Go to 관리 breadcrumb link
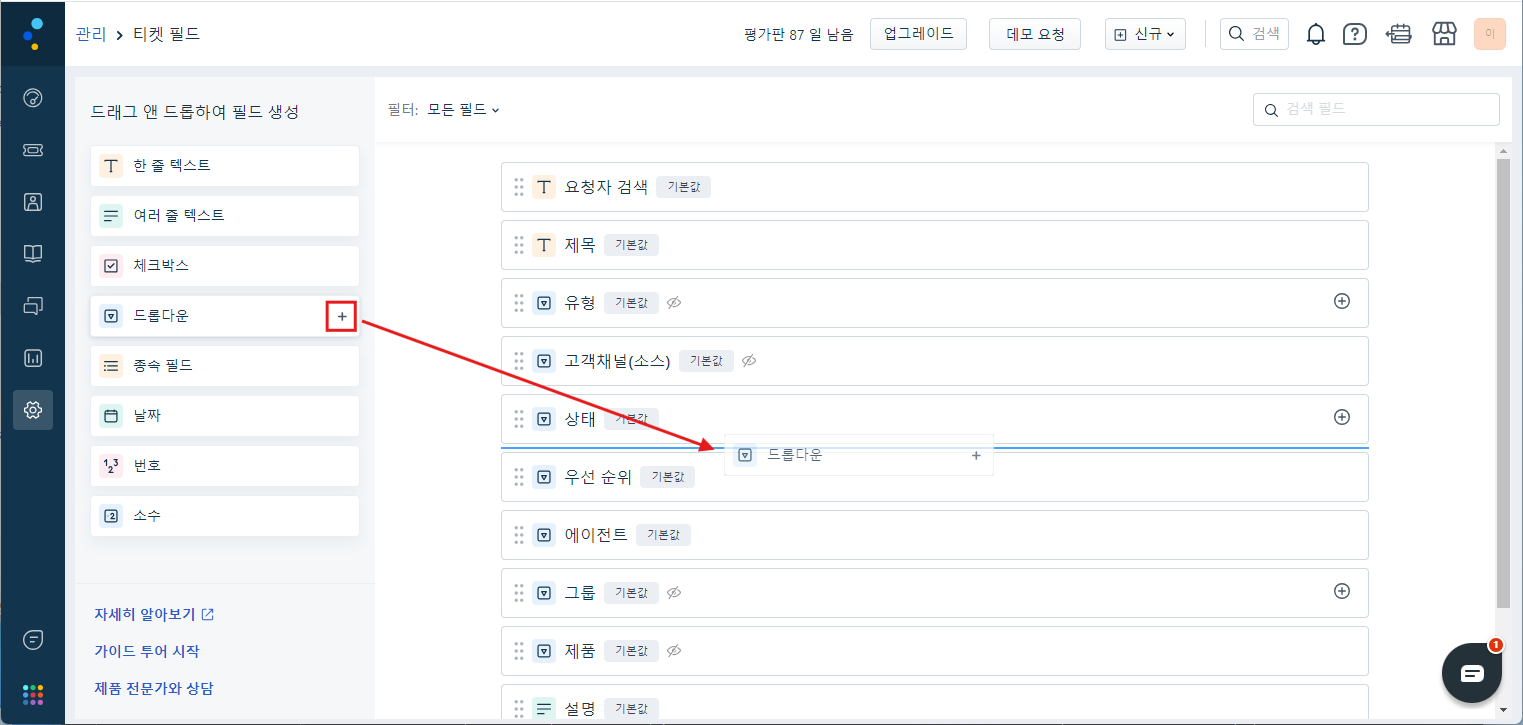The width and height of the screenshot is (1523, 725). [x=91, y=34]
